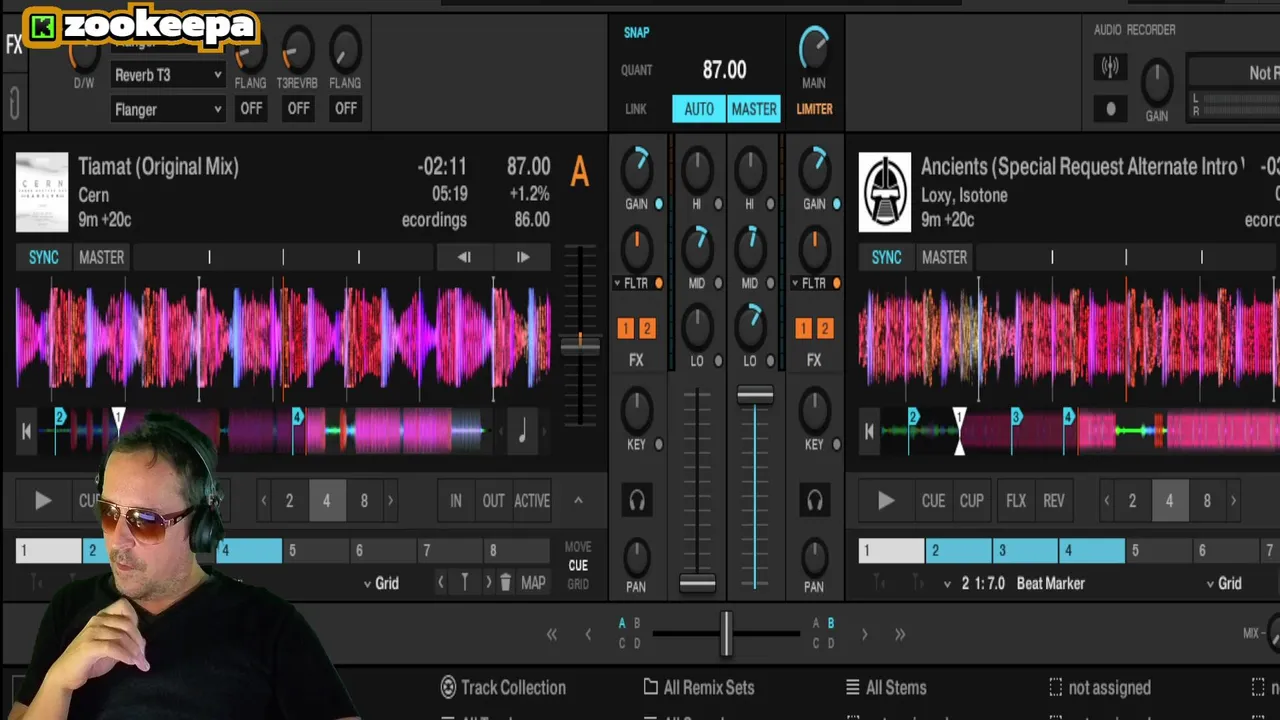Turn on the T3REVRB effect OFF button
This screenshot has height=720, width=1280.
click(298, 109)
